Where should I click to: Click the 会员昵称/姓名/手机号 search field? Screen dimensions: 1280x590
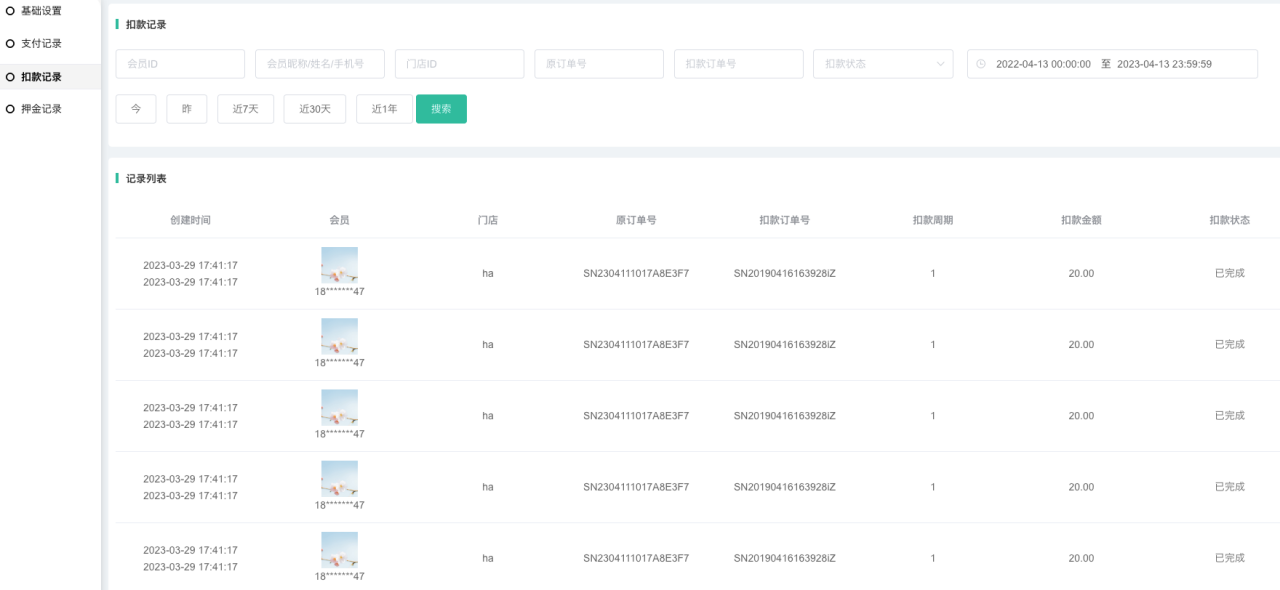(x=319, y=64)
